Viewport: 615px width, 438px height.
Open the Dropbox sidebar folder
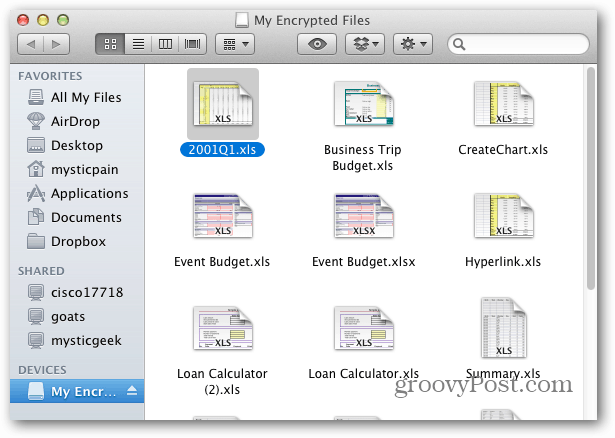tap(77, 241)
